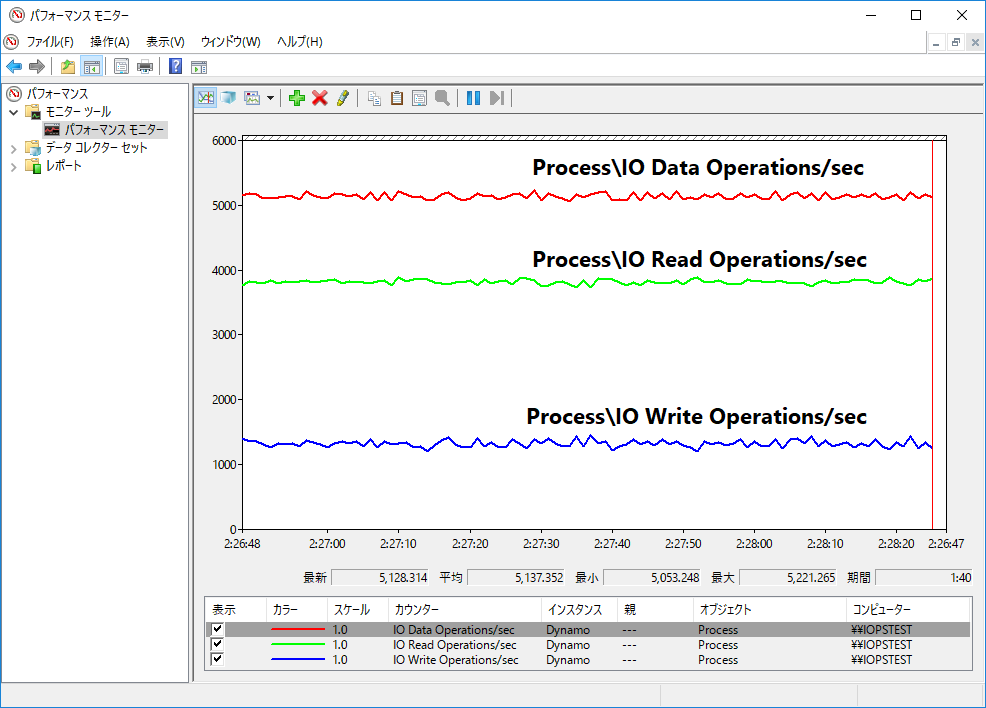This screenshot has height=708, width=986.
Task: Click the blue Help question mark icon
Action: pos(175,66)
